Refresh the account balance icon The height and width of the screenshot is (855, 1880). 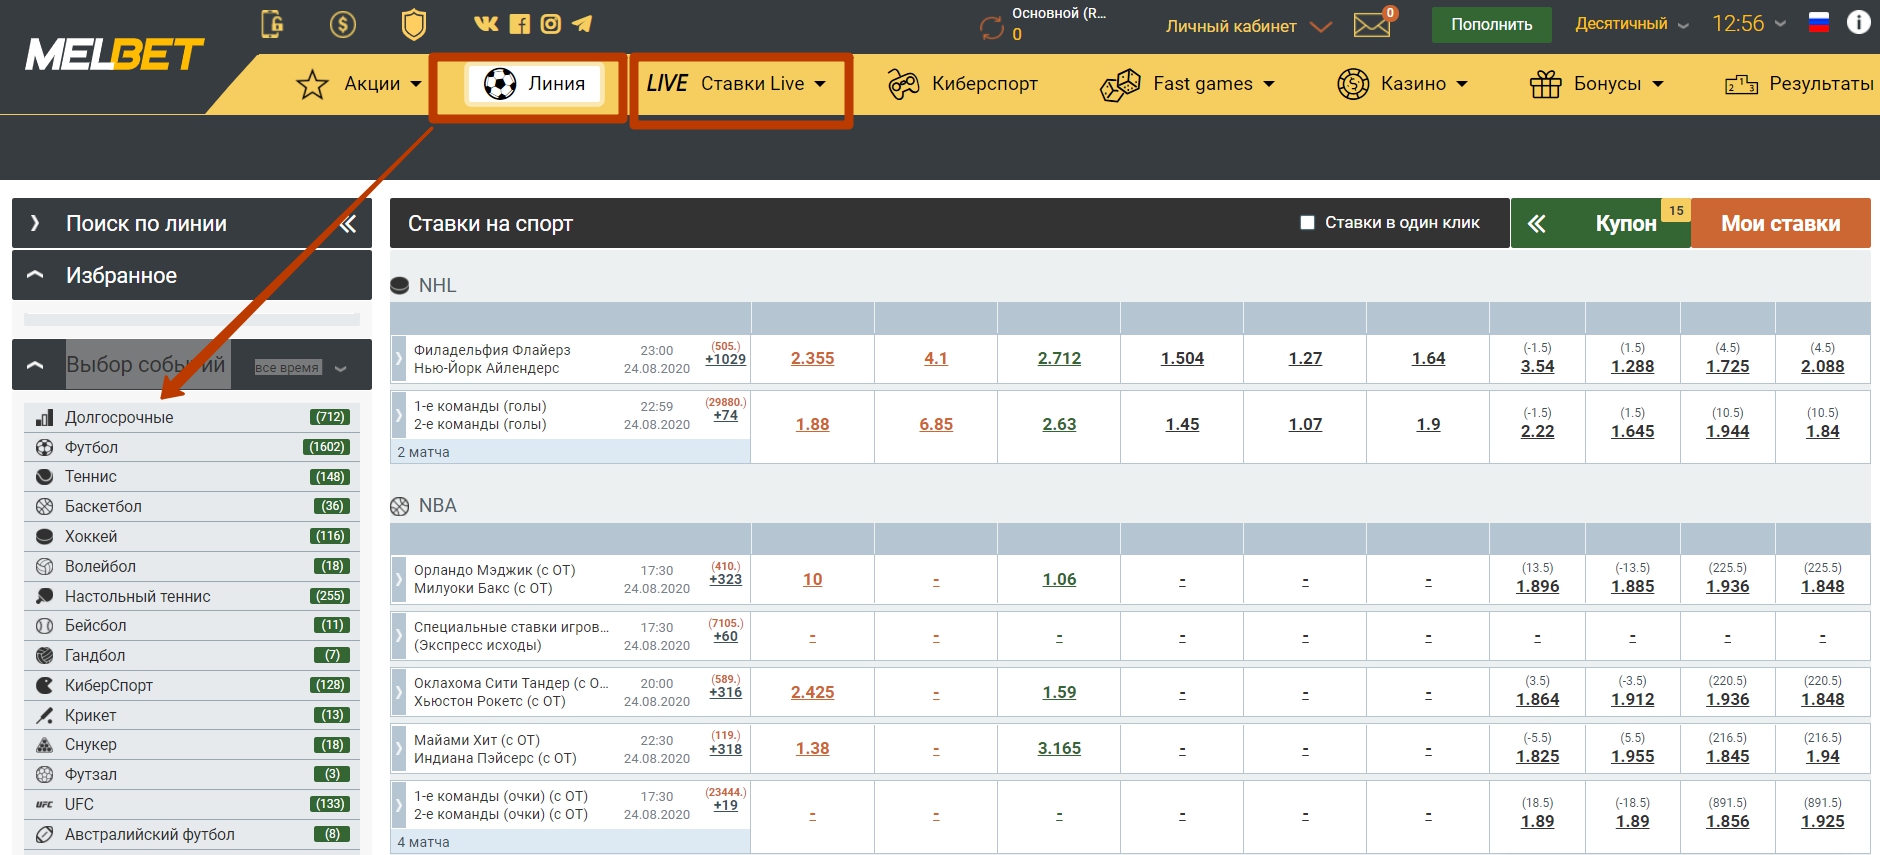tap(992, 28)
